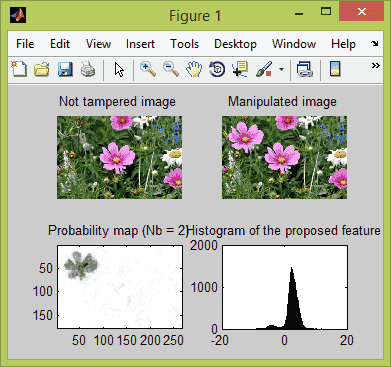Image resolution: width=391 pixels, height=367 pixels.
Task: Click the histogram y-axis label 1000
Action: [204, 287]
